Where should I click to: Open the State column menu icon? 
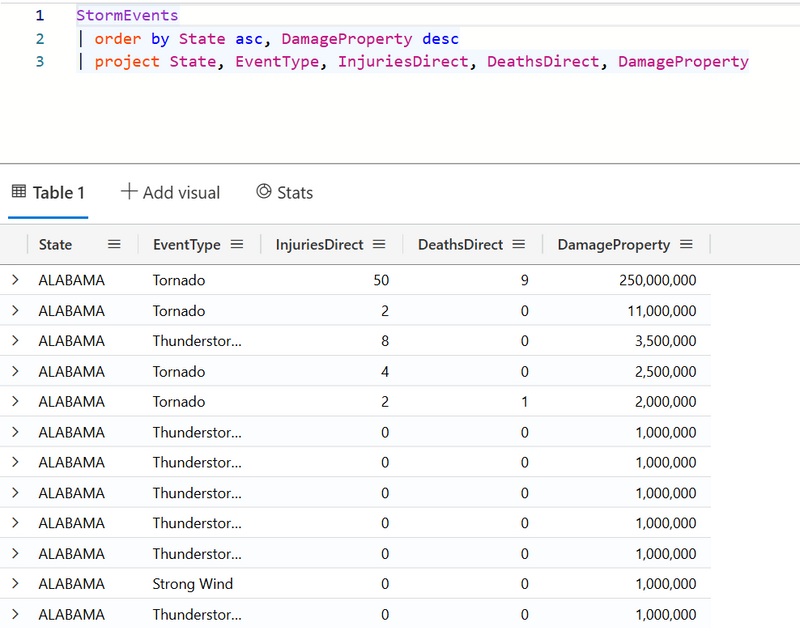pos(114,244)
